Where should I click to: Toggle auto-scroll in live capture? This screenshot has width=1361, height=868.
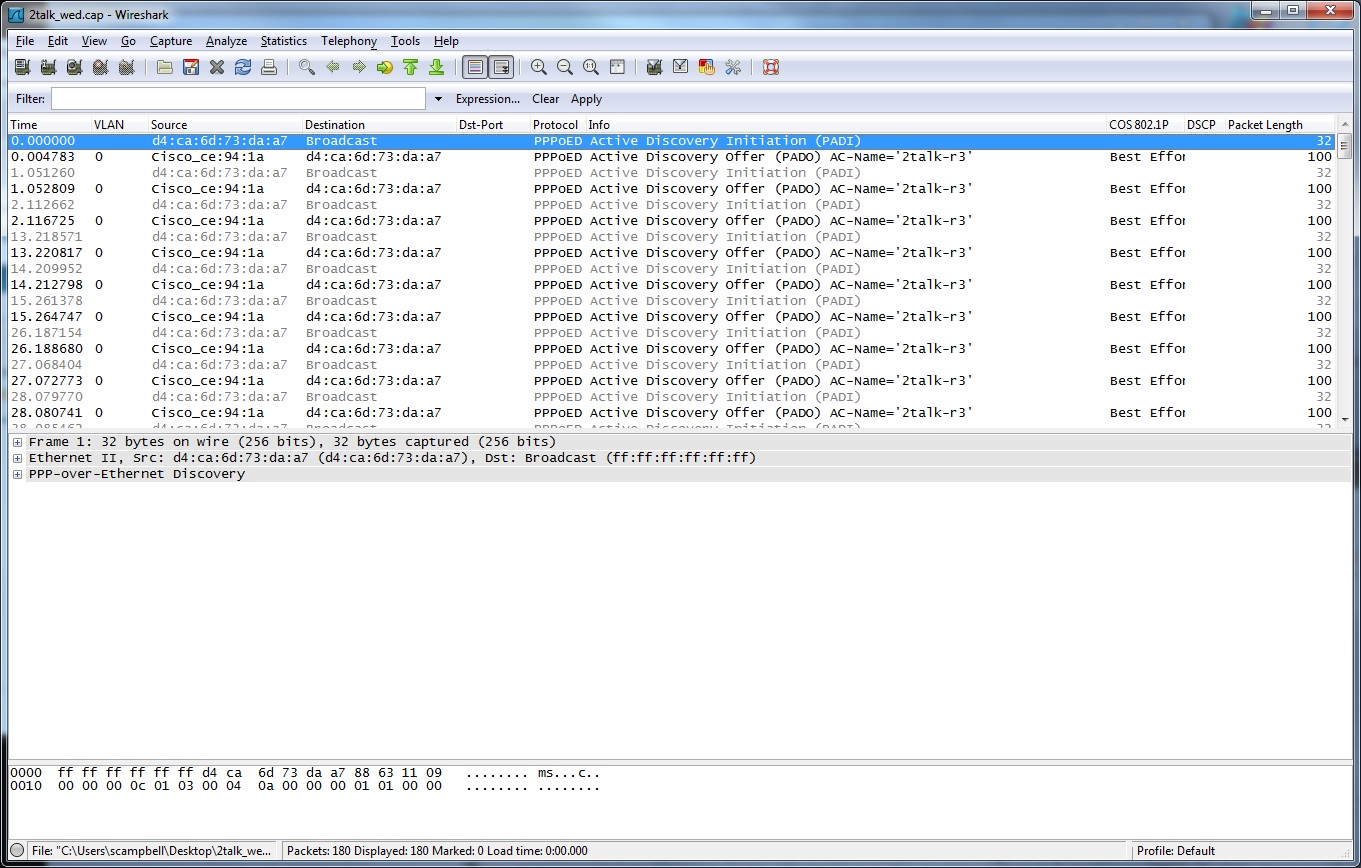click(500, 67)
